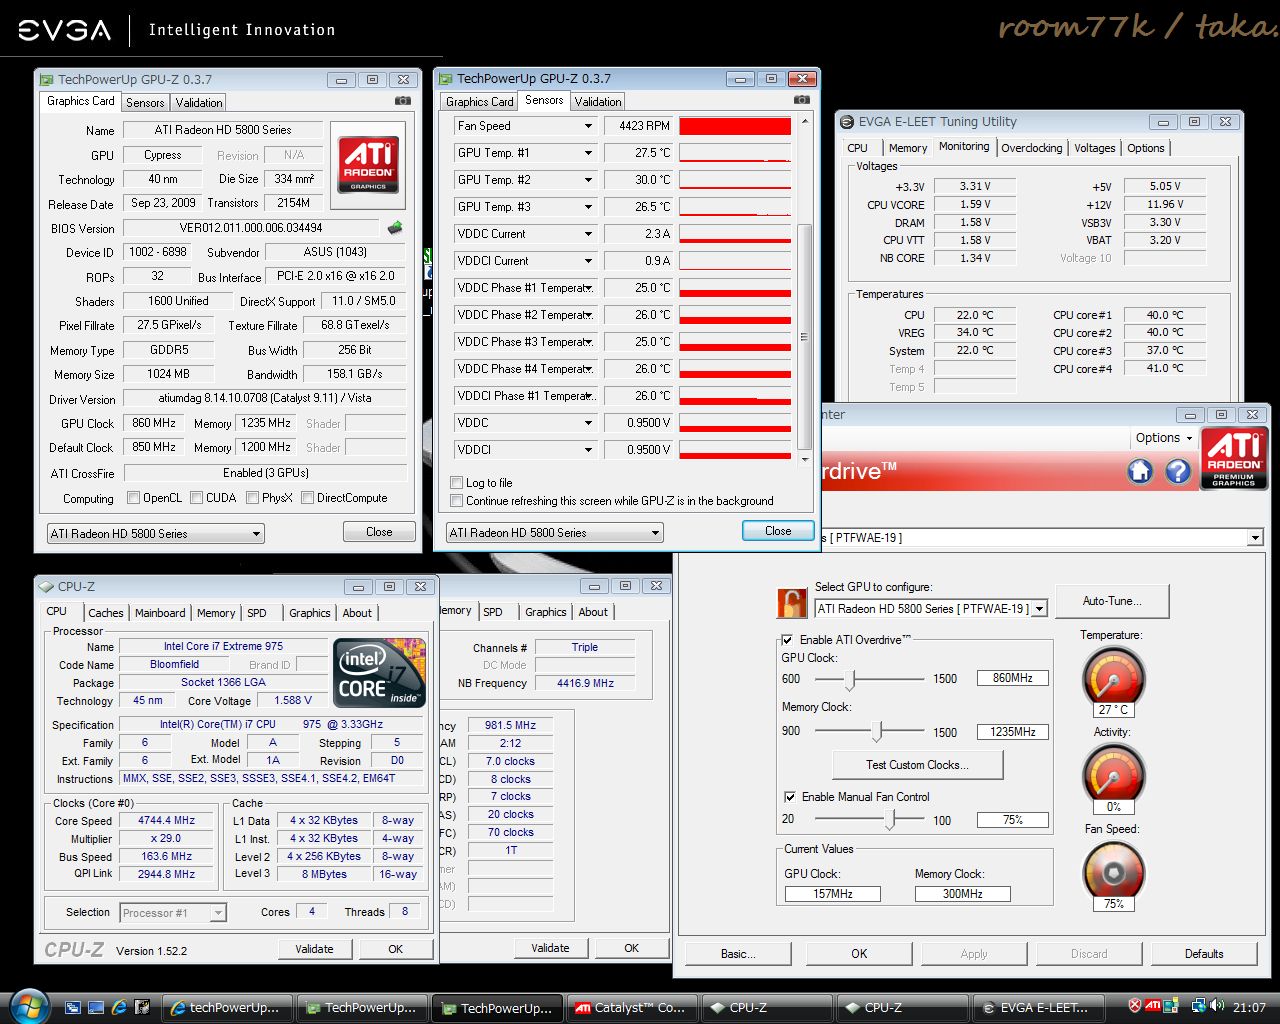
Task: Open the Caches tab in CPU-Z
Action: tap(106, 613)
